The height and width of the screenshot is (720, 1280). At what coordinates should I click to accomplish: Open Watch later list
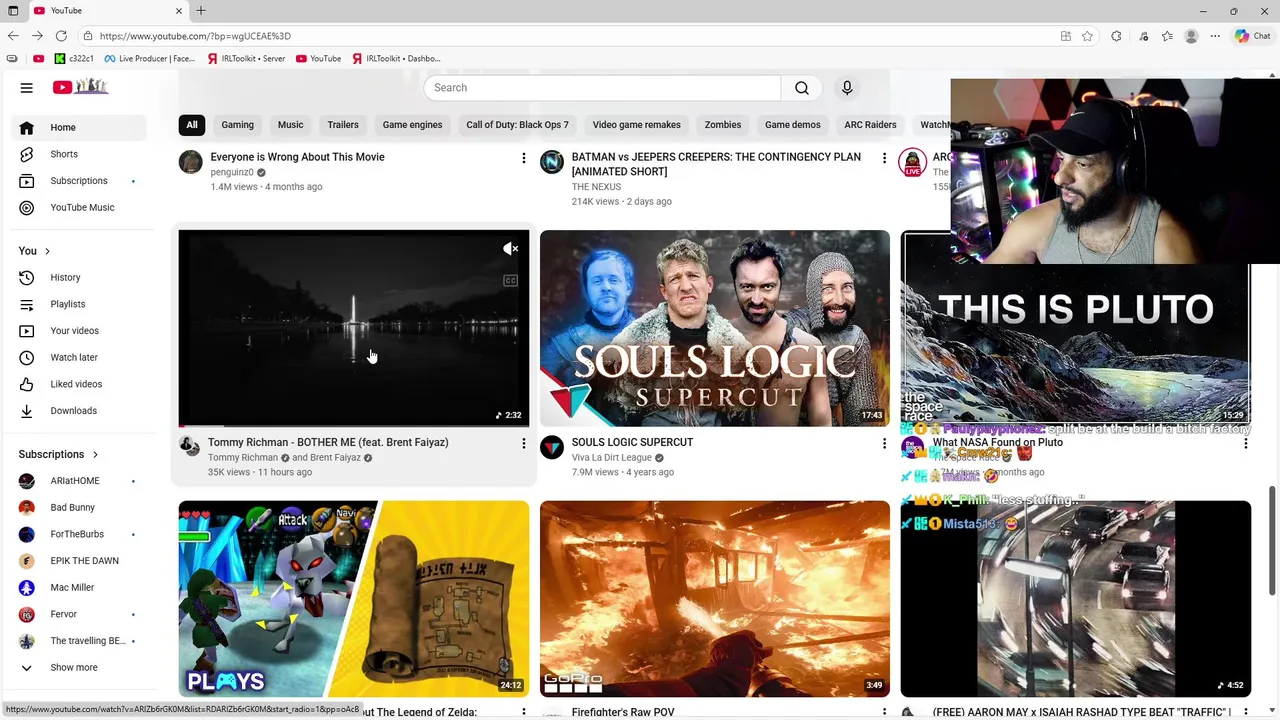click(78, 357)
